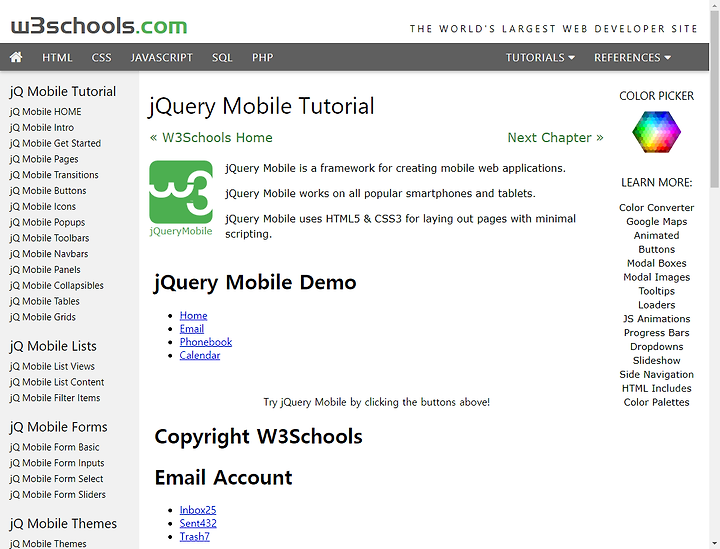Screen dimensions: 720x549
Task: Click the home icon in navbar
Action: 16,57
